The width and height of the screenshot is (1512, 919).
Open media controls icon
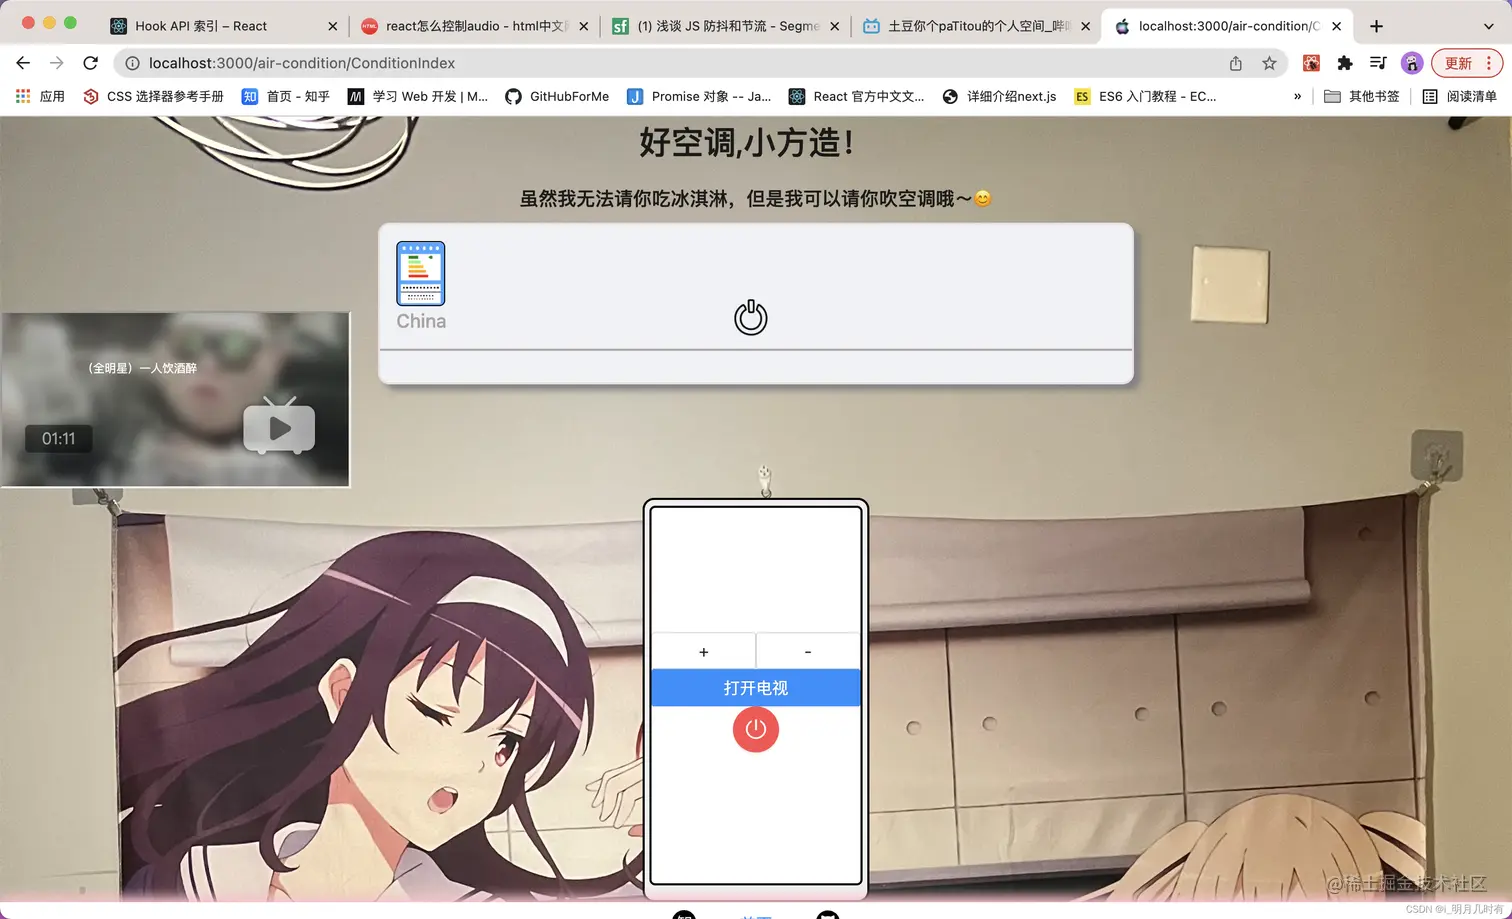[x=1378, y=63]
